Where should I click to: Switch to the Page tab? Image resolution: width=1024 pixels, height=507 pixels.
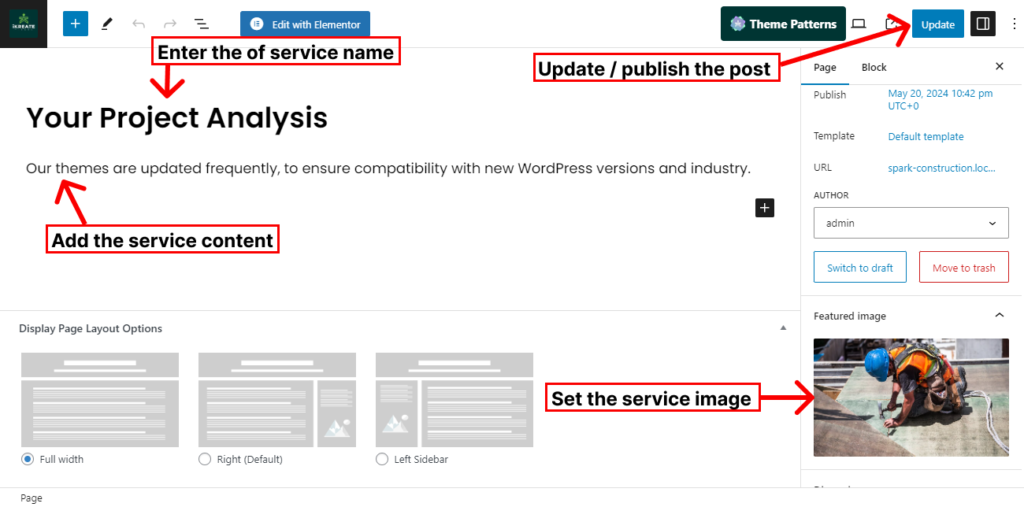(825, 67)
